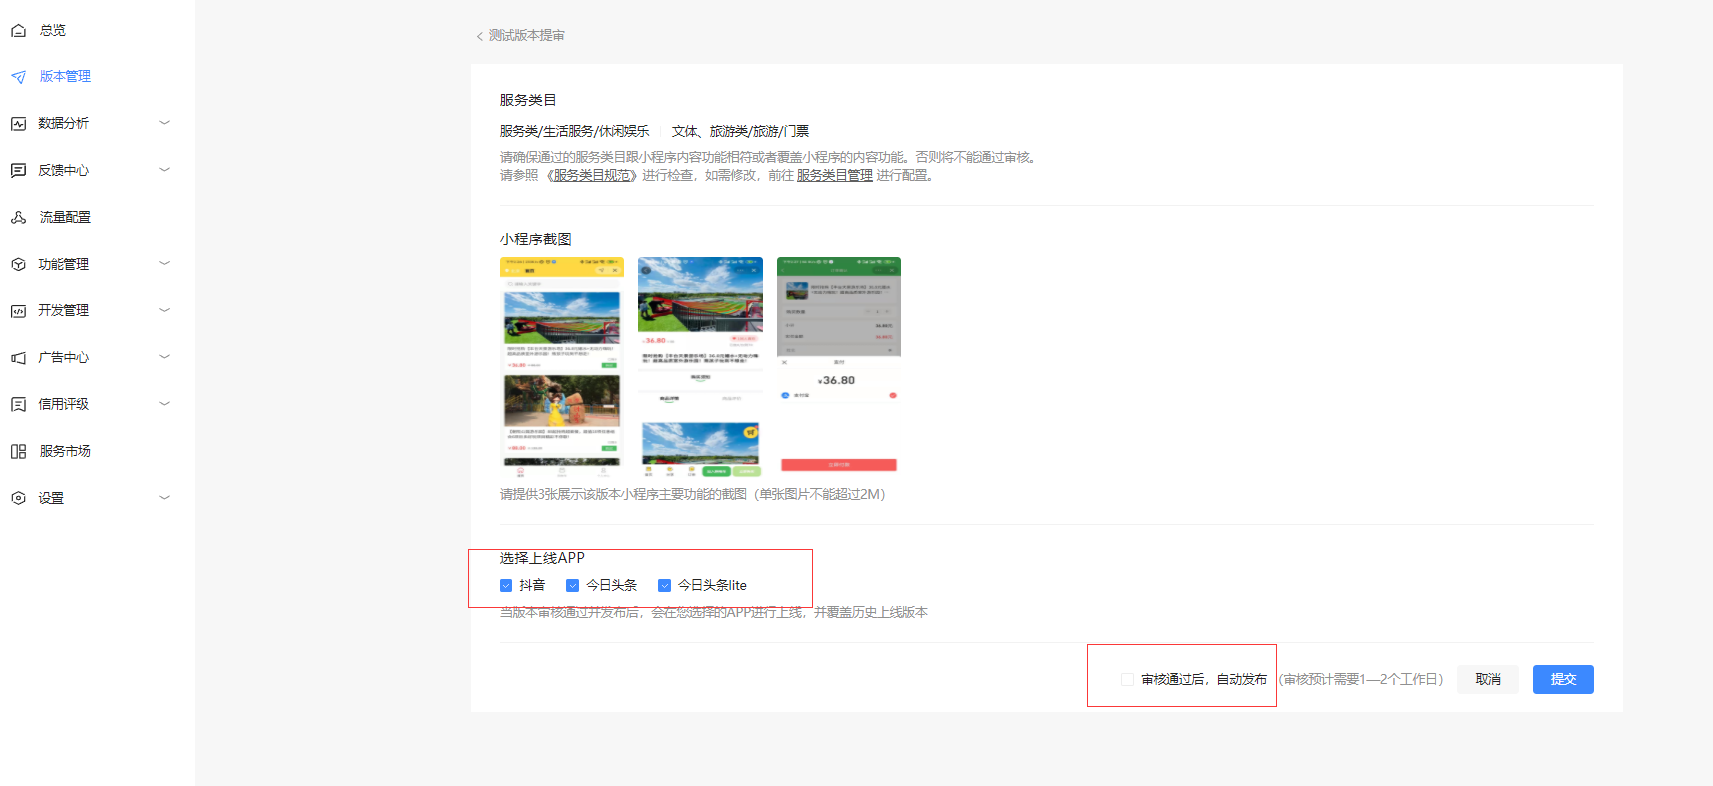Expand the 数据分析 menu chevron
This screenshot has height=786, width=1713.
(165, 123)
